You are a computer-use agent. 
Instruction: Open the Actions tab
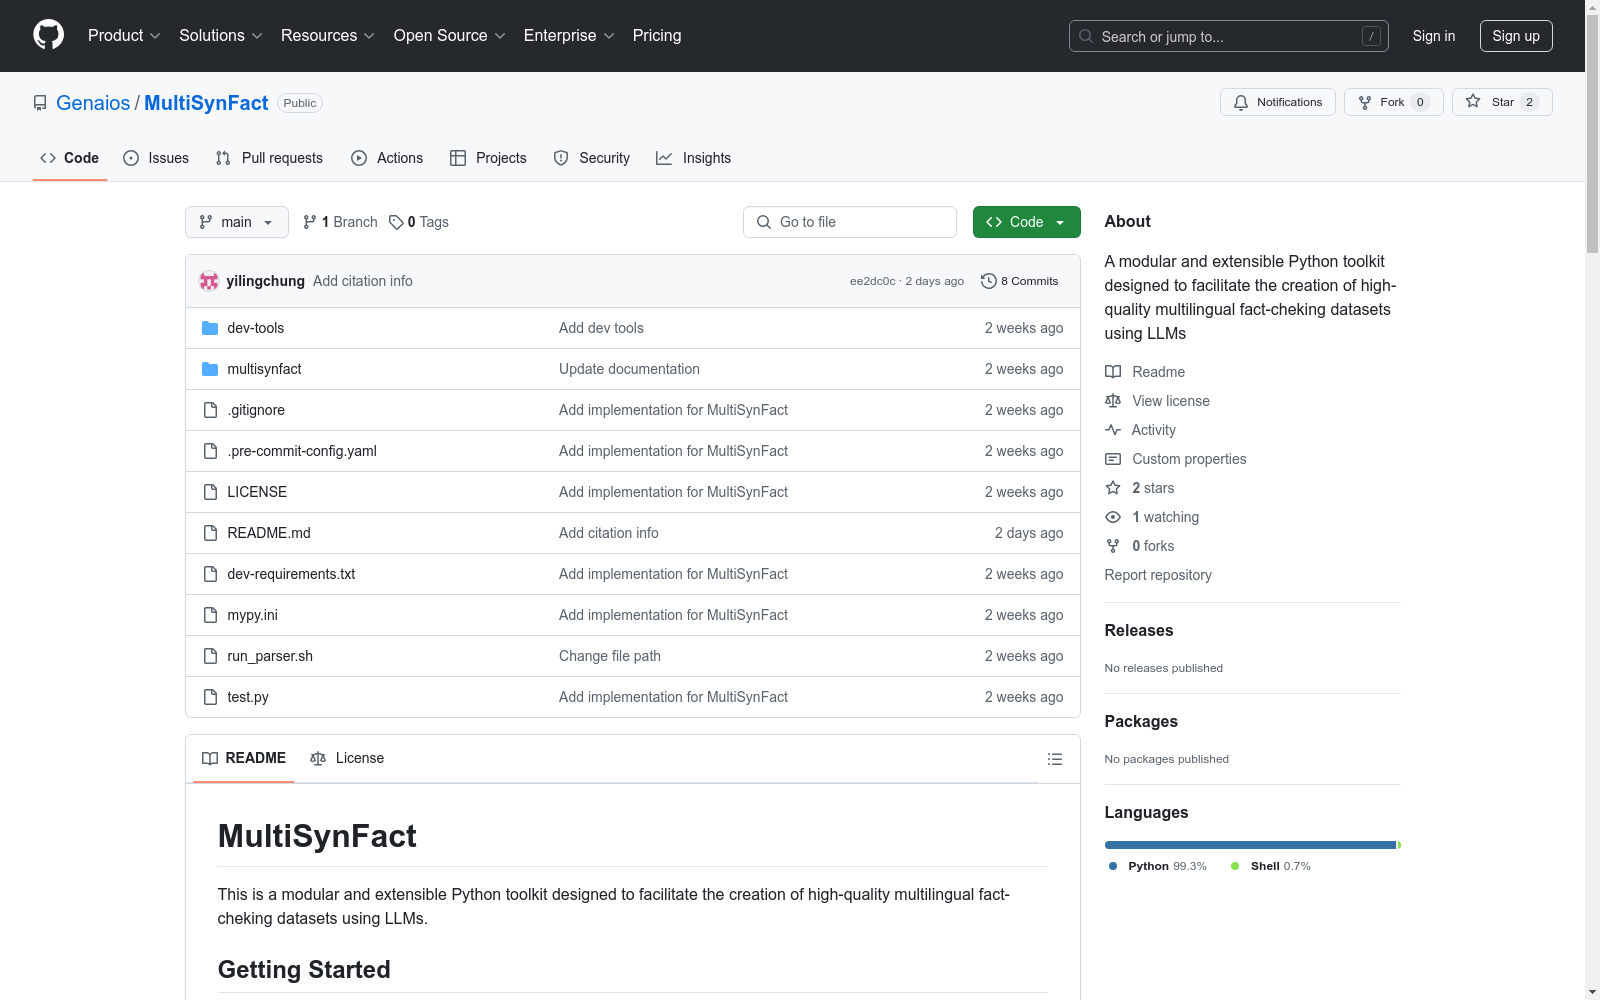coord(387,158)
